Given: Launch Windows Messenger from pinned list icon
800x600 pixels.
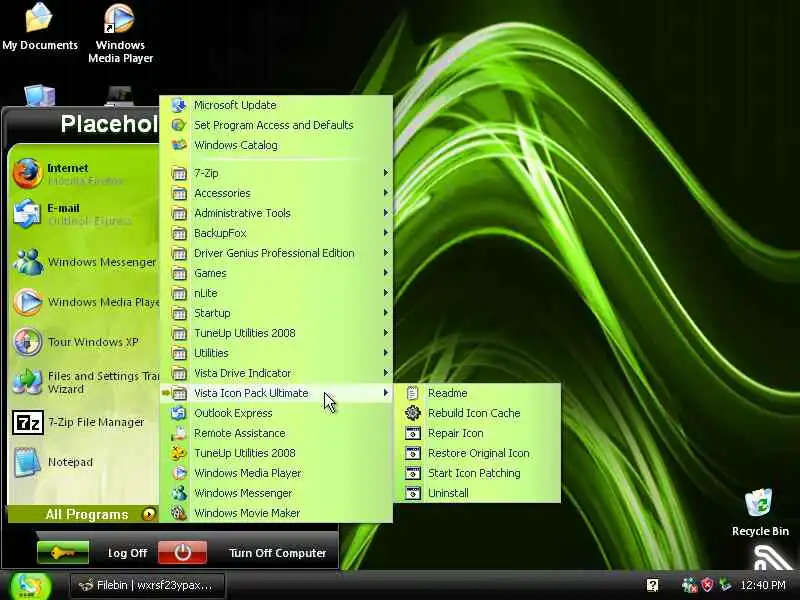Looking at the screenshot, I should (x=28, y=262).
